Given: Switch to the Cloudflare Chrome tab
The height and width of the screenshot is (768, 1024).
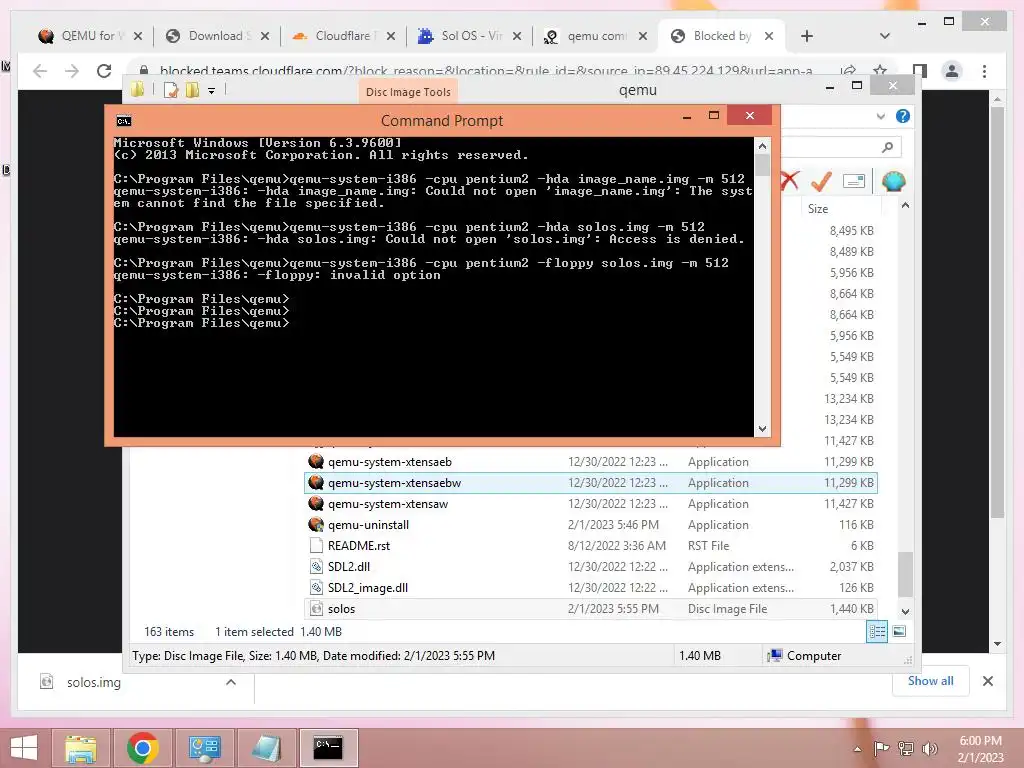Looking at the screenshot, I should (344, 36).
